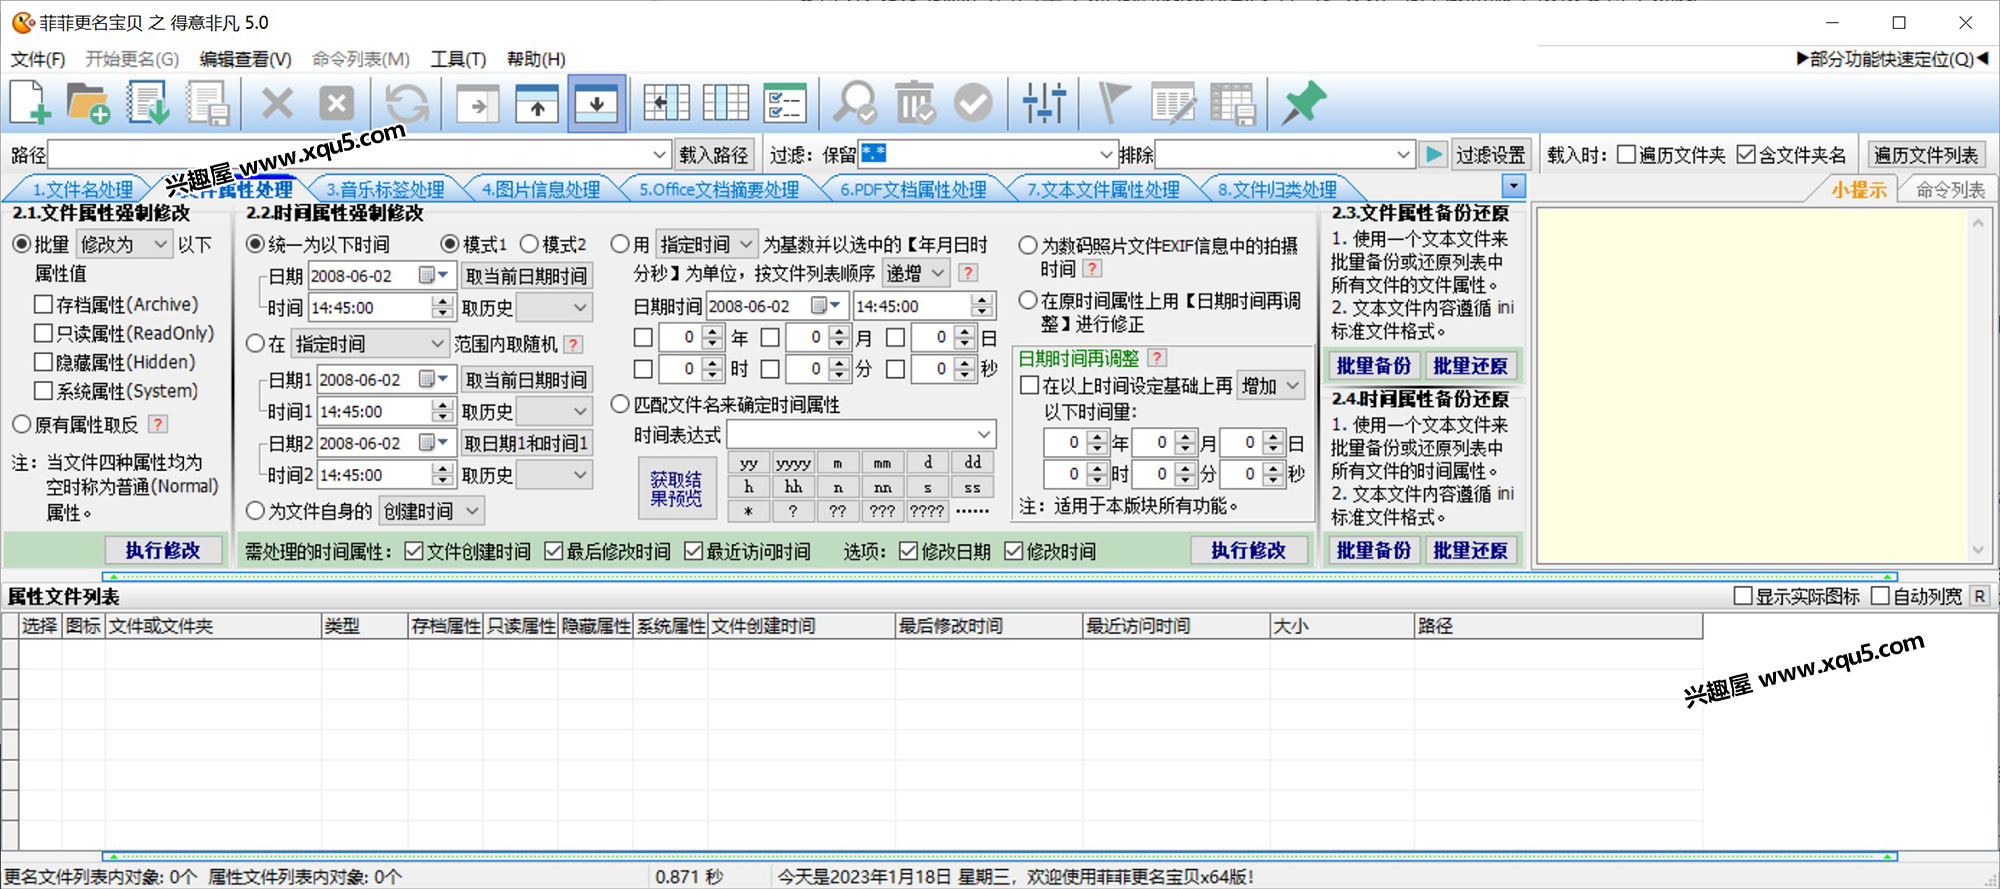Switch to the 命令列表 side tab
The width and height of the screenshot is (2000, 889).
pos(1950,189)
